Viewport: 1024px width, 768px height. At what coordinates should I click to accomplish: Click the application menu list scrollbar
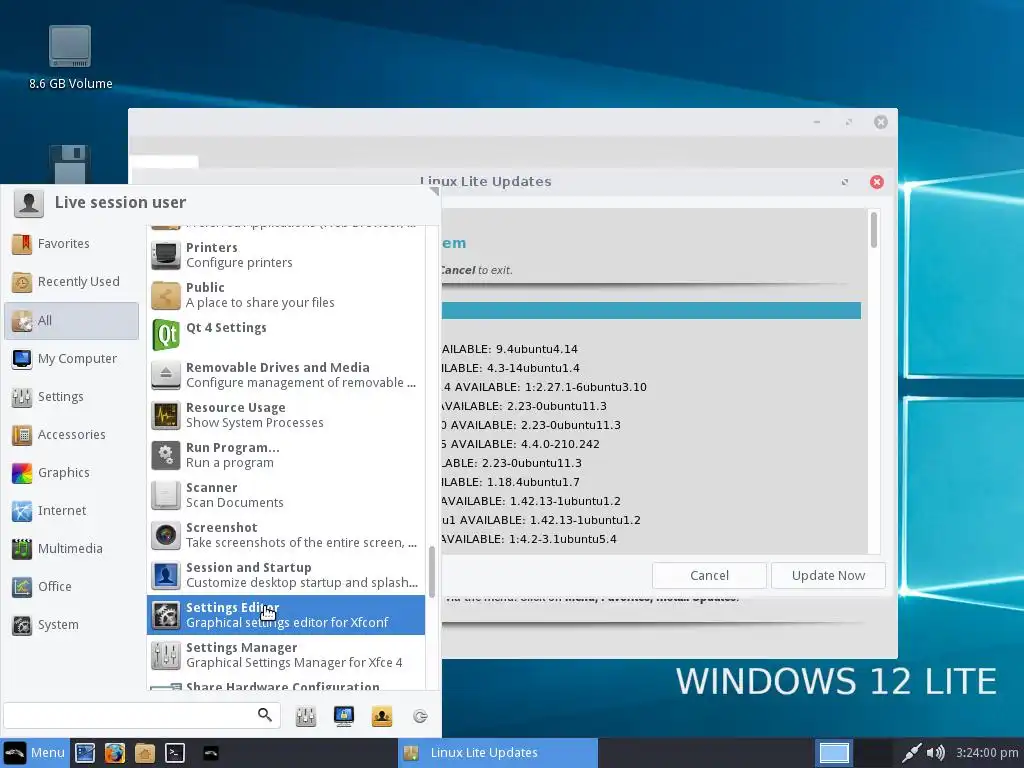tap(431, 571)
